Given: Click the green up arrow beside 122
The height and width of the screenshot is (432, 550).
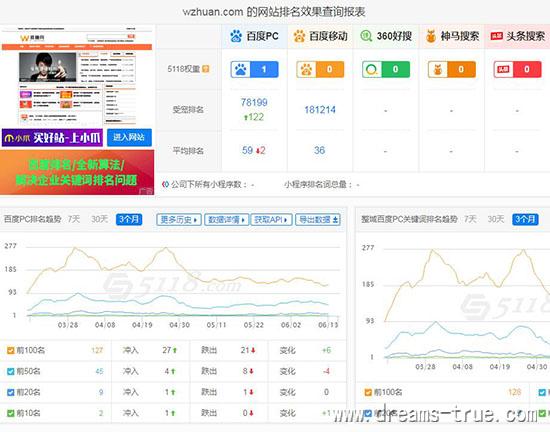Looking at the screenshot, I should tap(246, 117).
